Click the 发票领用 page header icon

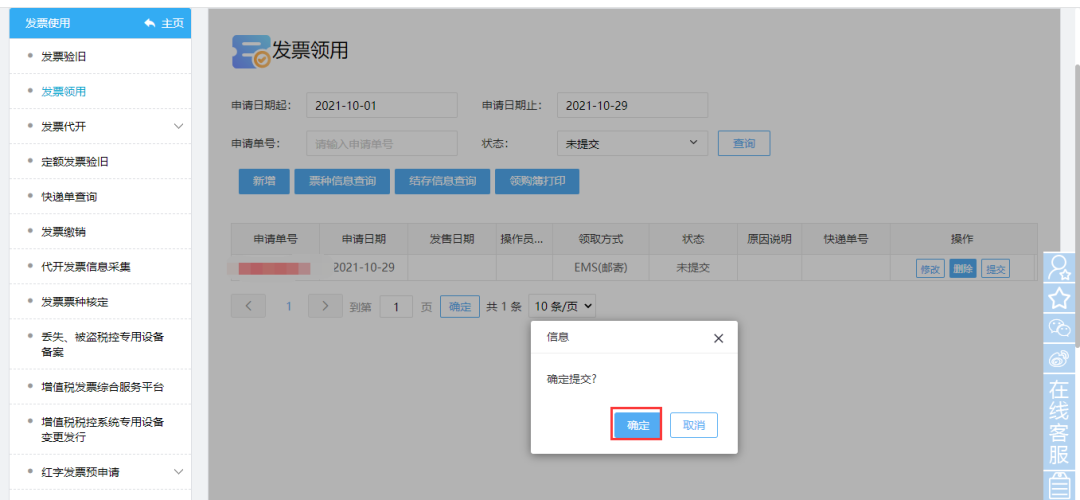pos(251,52)
